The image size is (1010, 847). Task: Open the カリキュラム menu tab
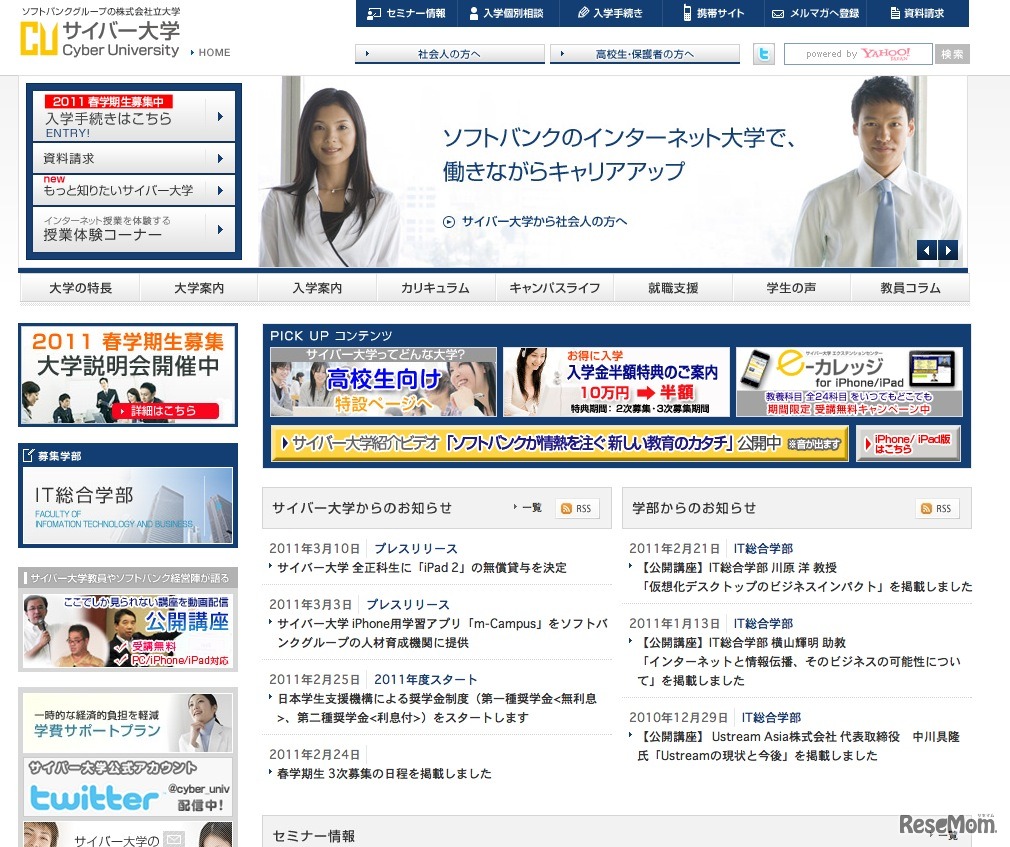click(435, 288)
